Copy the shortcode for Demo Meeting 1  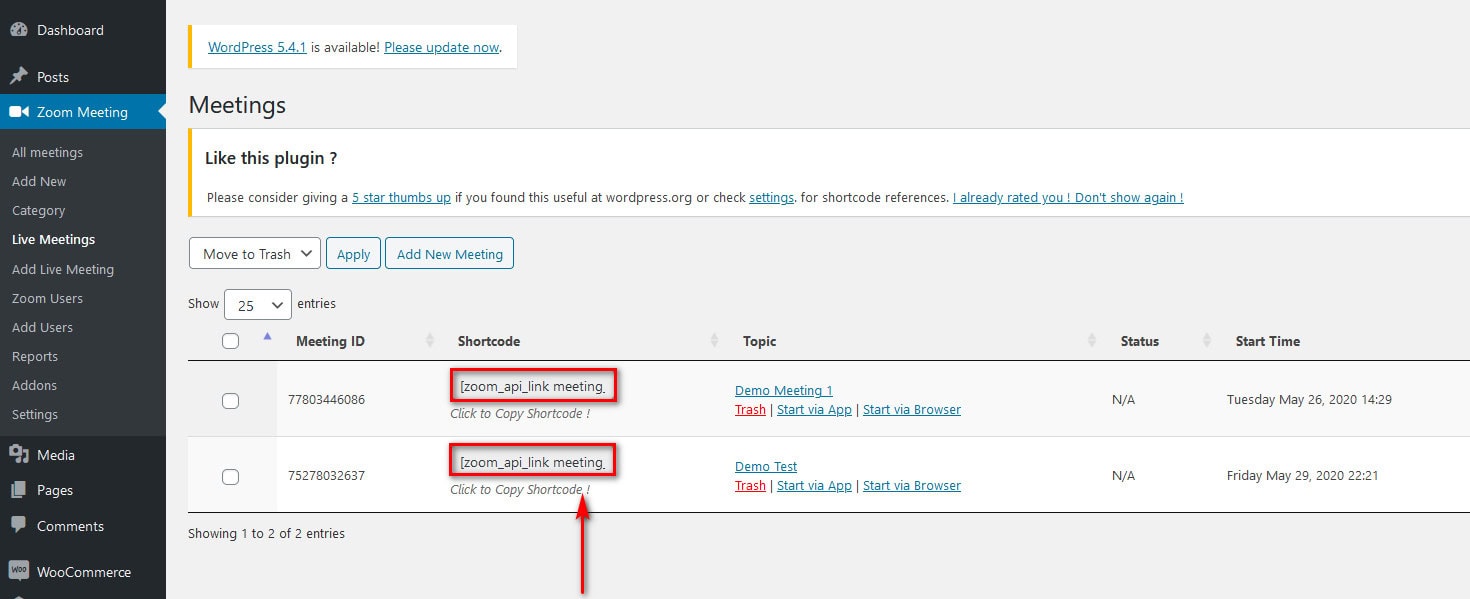[533, 385]
